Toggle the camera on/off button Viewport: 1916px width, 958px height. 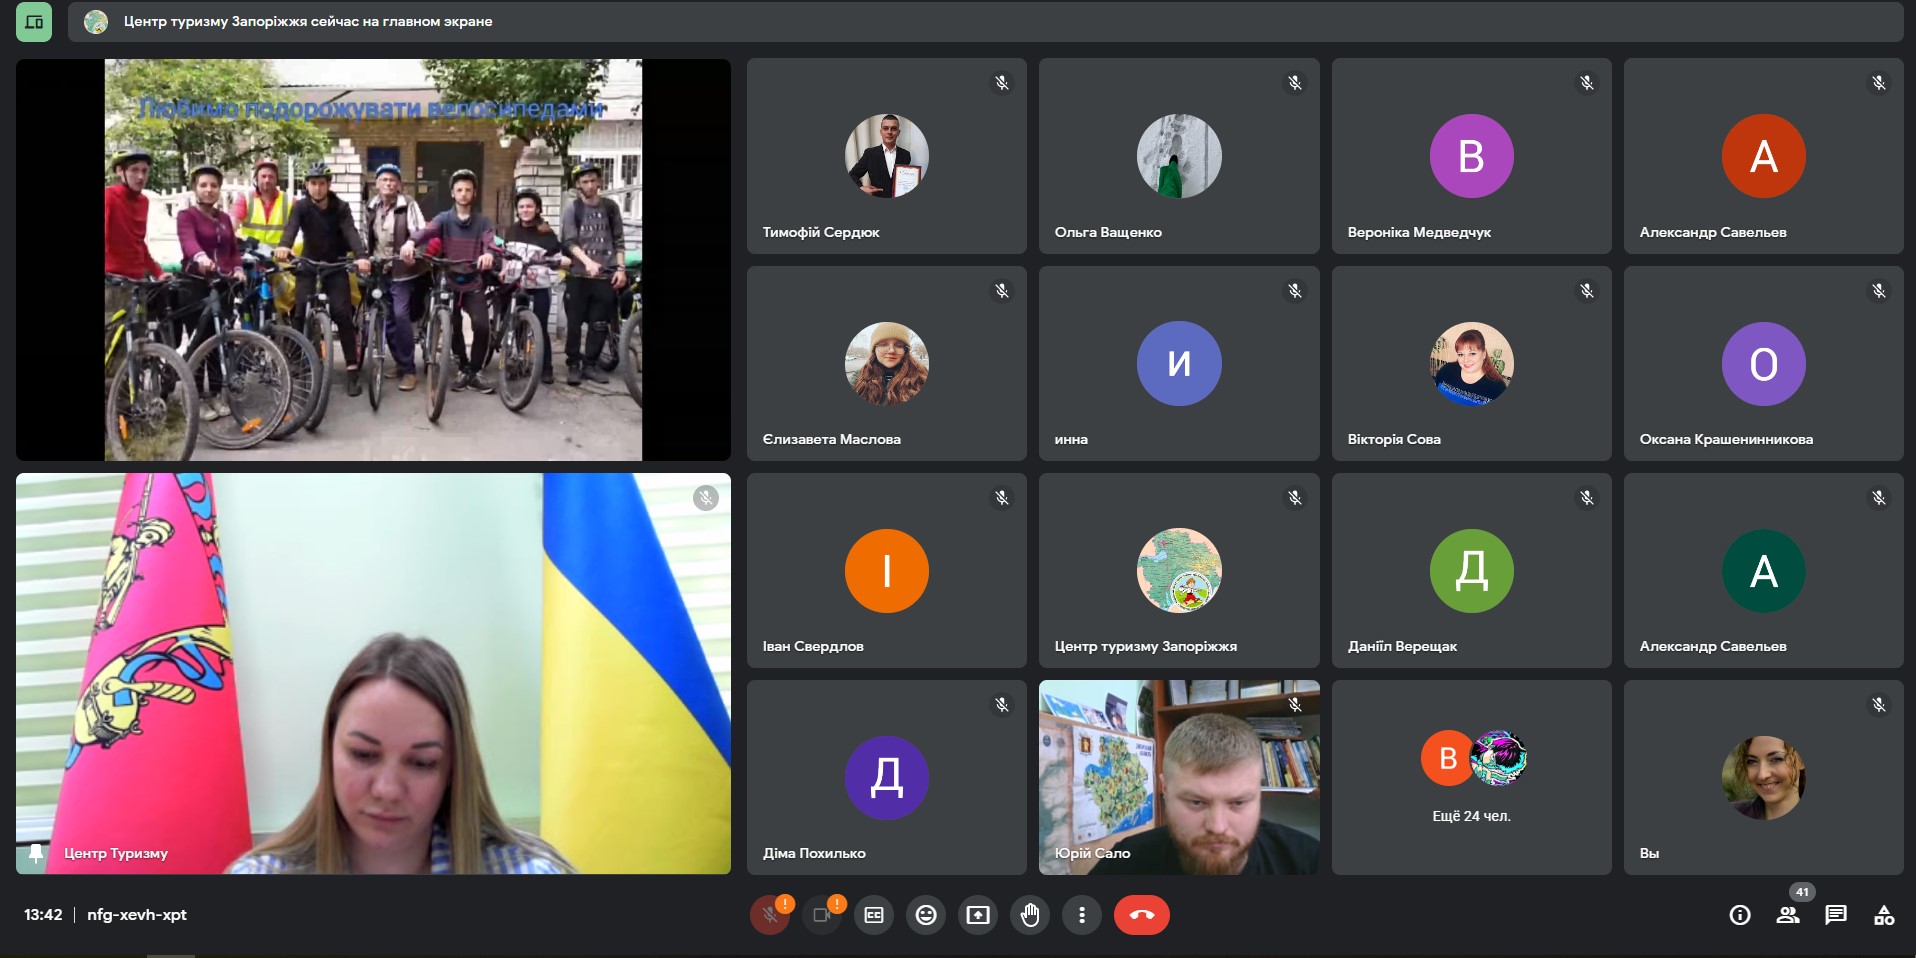pos(822,915)
